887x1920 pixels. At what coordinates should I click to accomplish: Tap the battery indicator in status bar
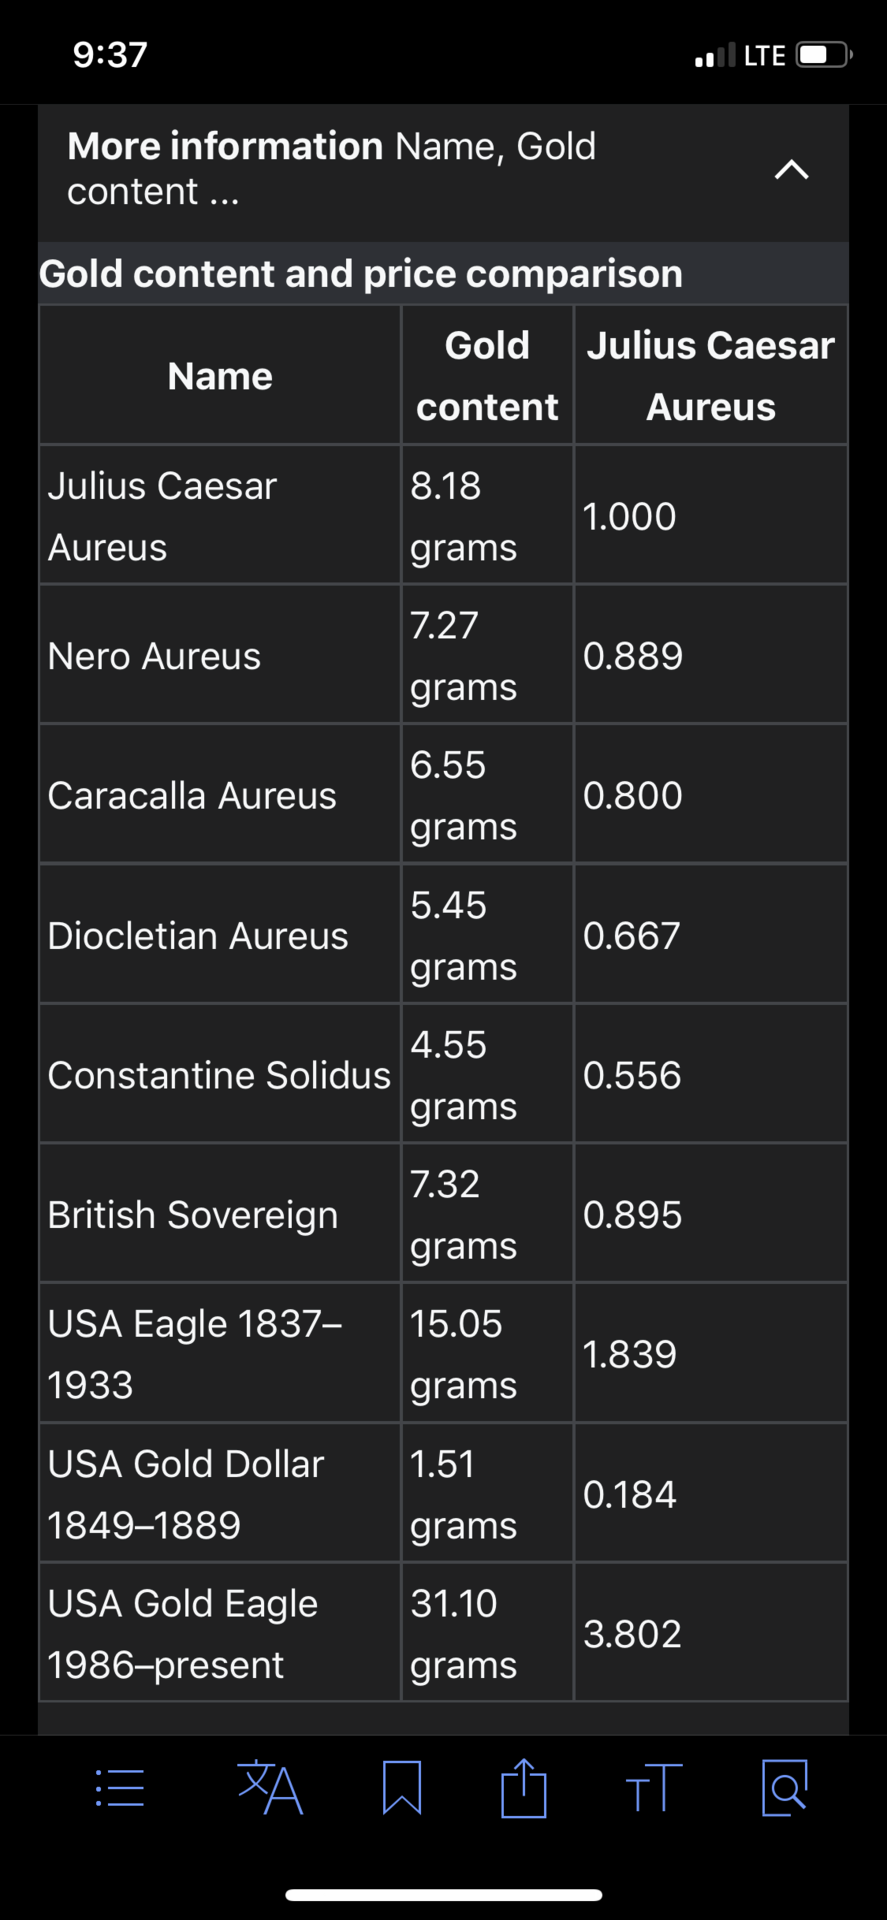click(x=823, y=54)
